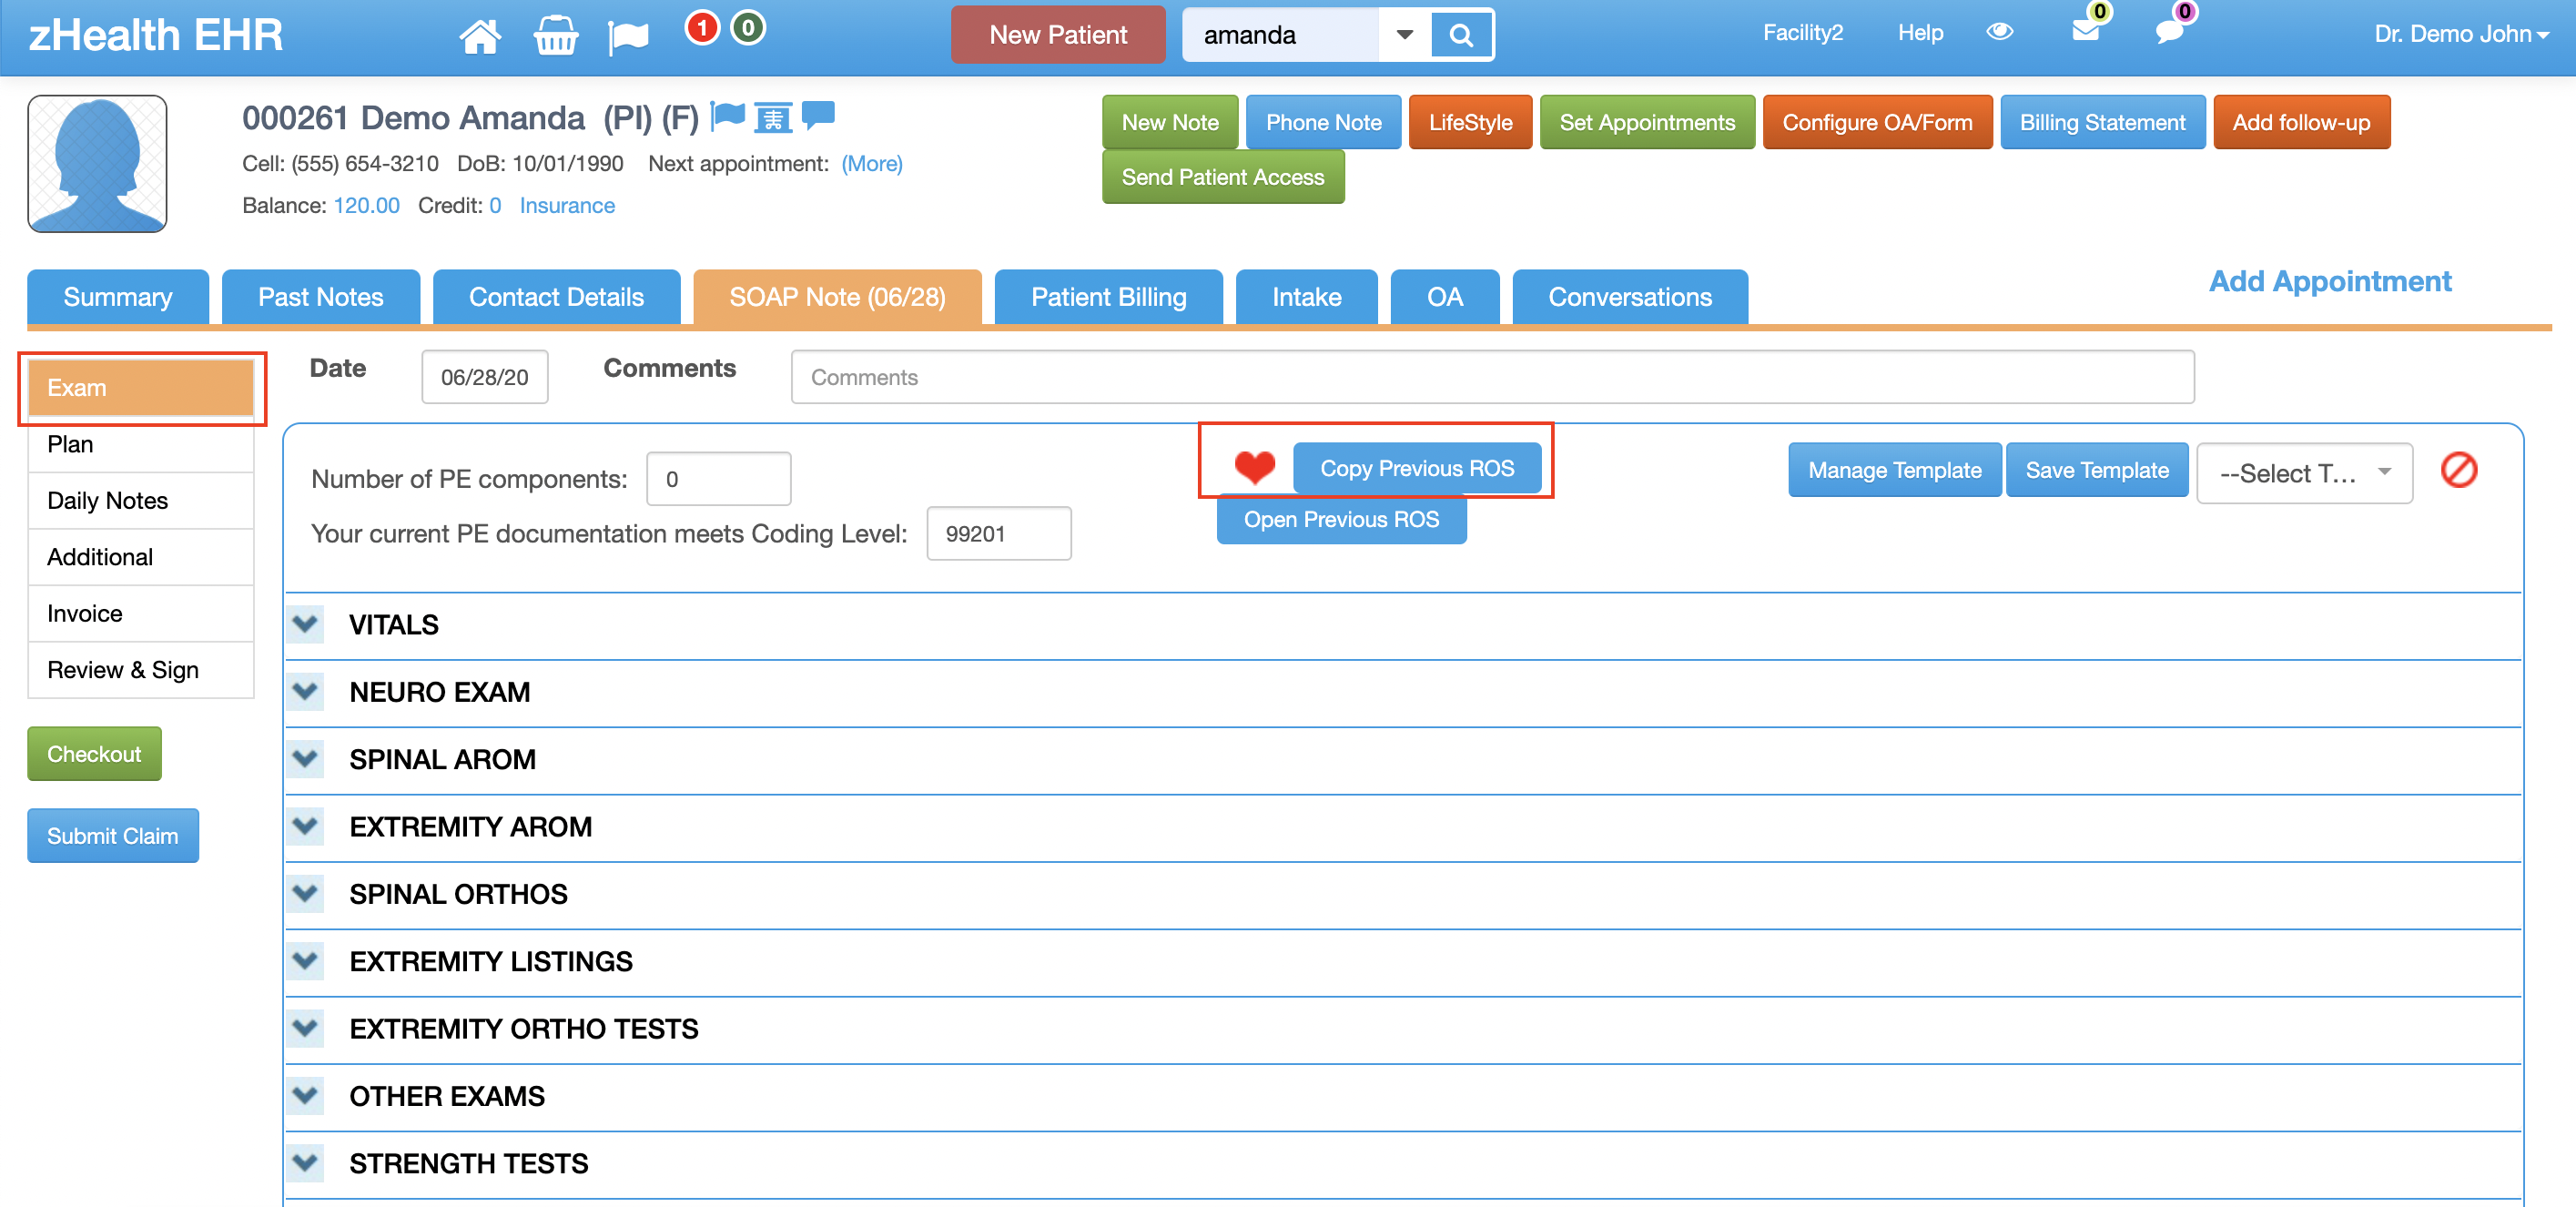Select Additional in the side menu
Screen dimensions: 2576x1207
[x=141, y=557]
